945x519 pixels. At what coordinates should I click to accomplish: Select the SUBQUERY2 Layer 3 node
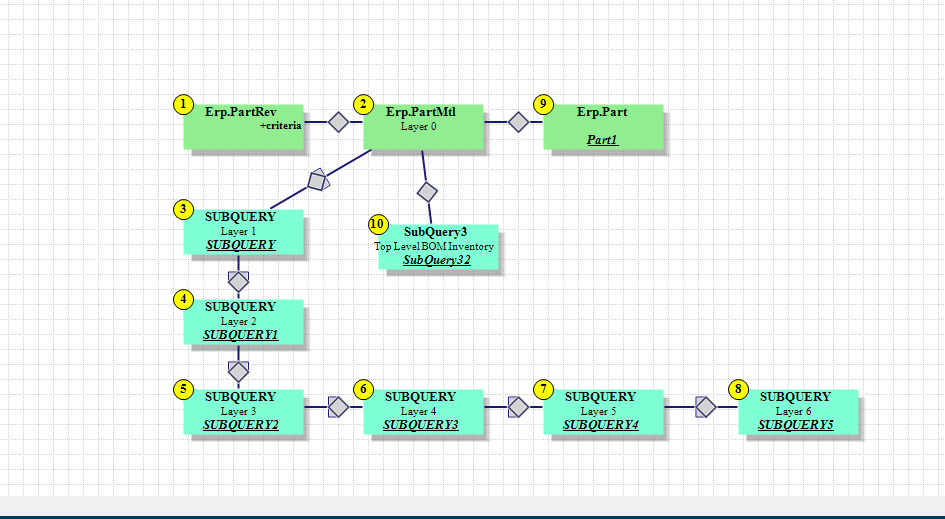[x=243, y=412]
